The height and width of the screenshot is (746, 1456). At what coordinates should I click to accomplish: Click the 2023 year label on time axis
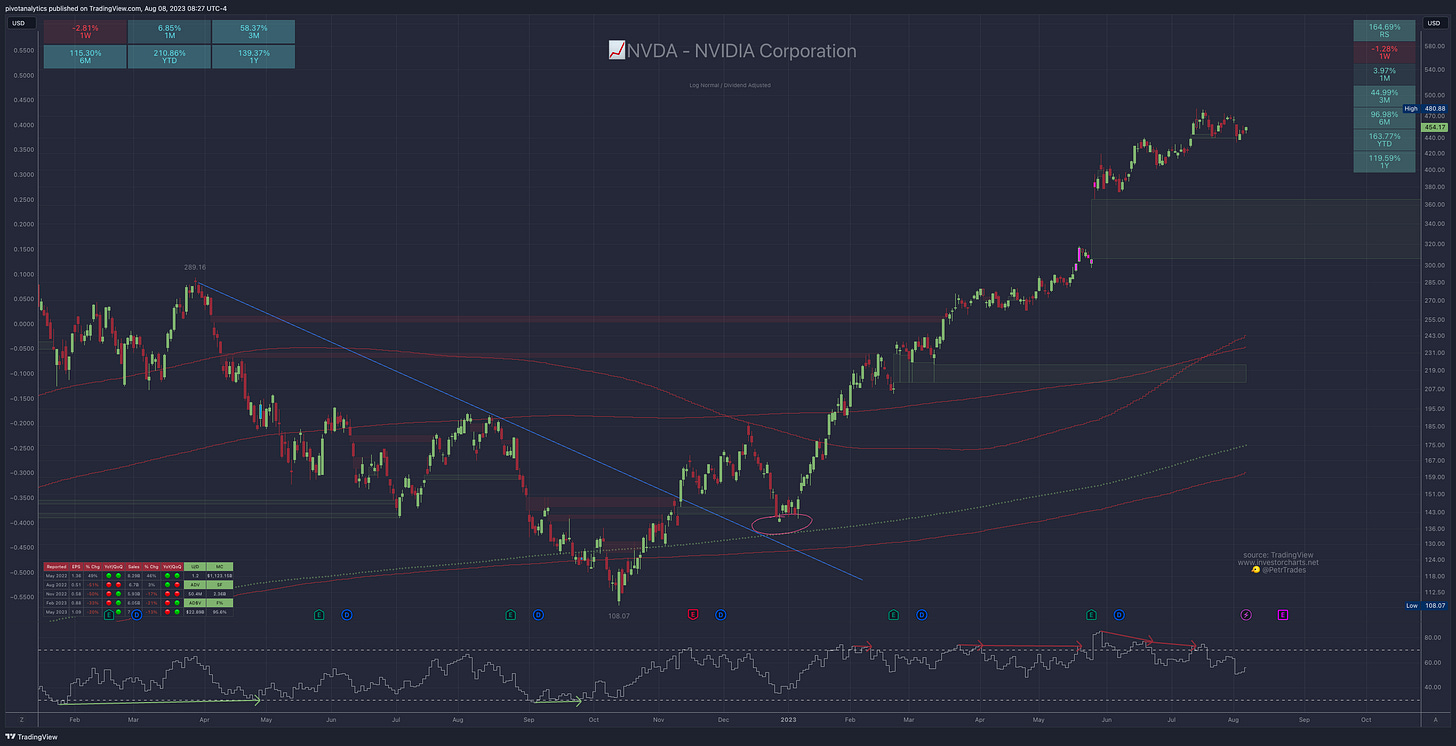click(x=789, y=718)
